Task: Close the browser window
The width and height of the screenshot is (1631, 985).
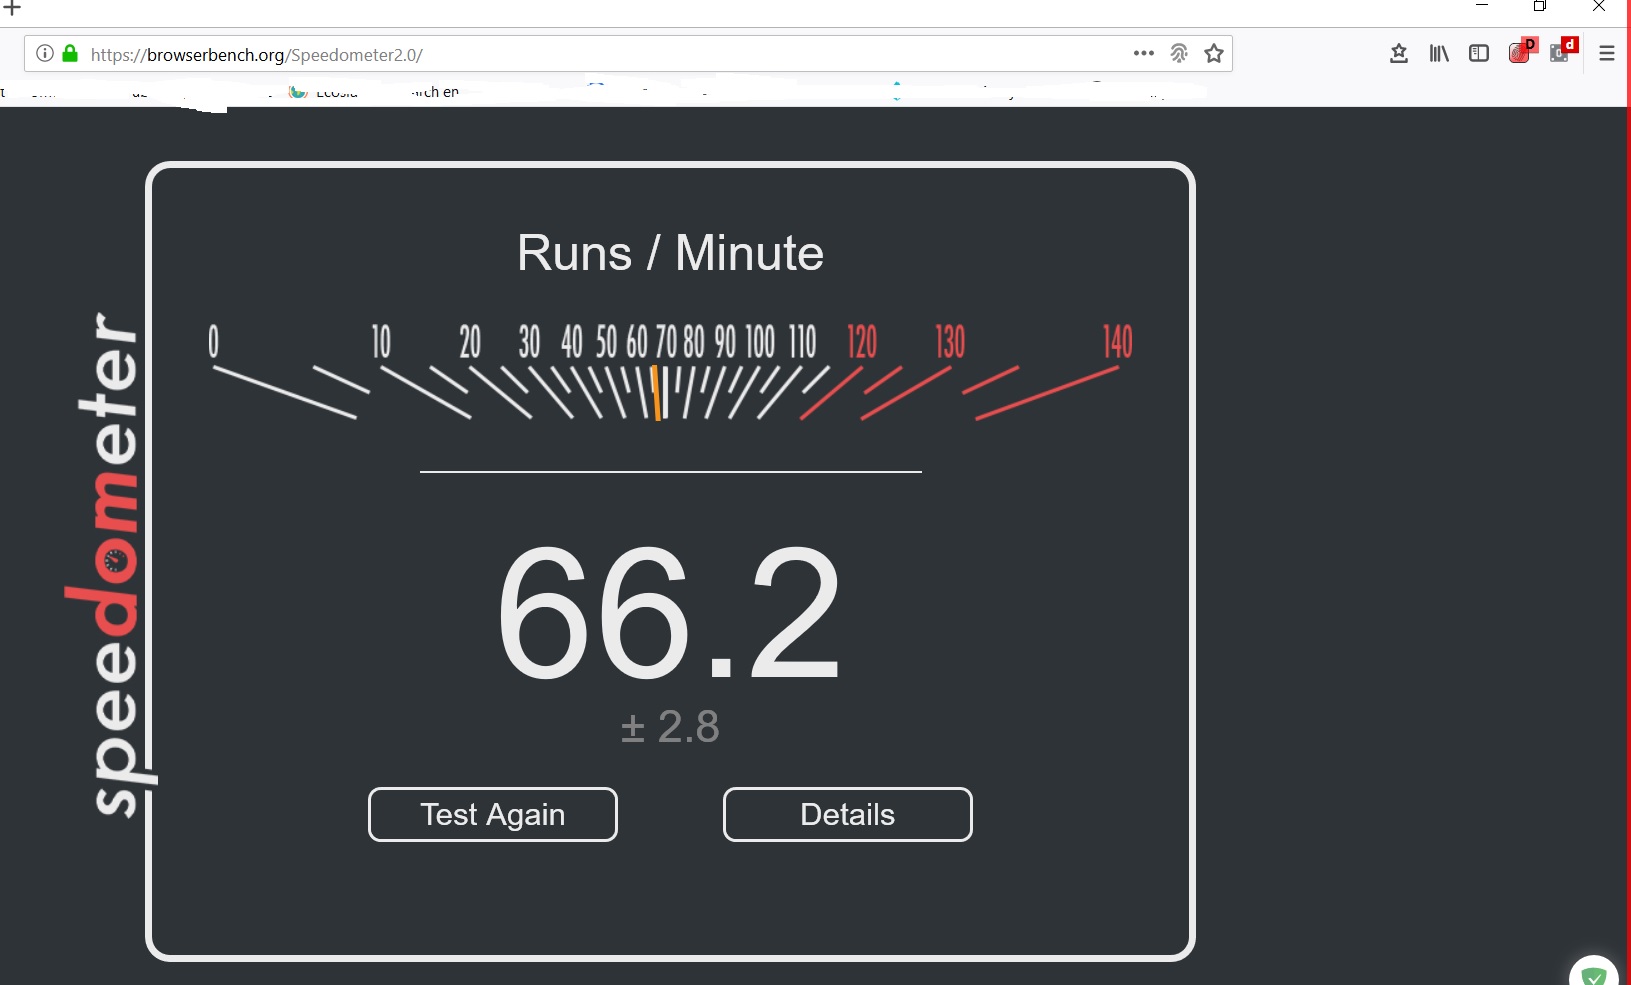Action: coord(1599,7)
